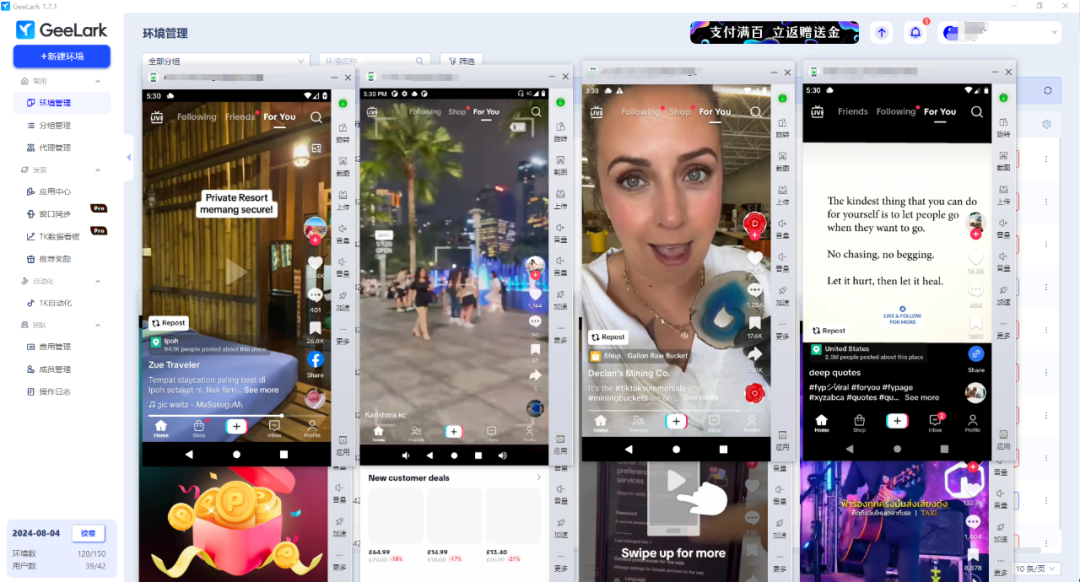Collapse the 常用 sidebar section
The height and width of the screenshot is (582, 1080).
(97, 81)
